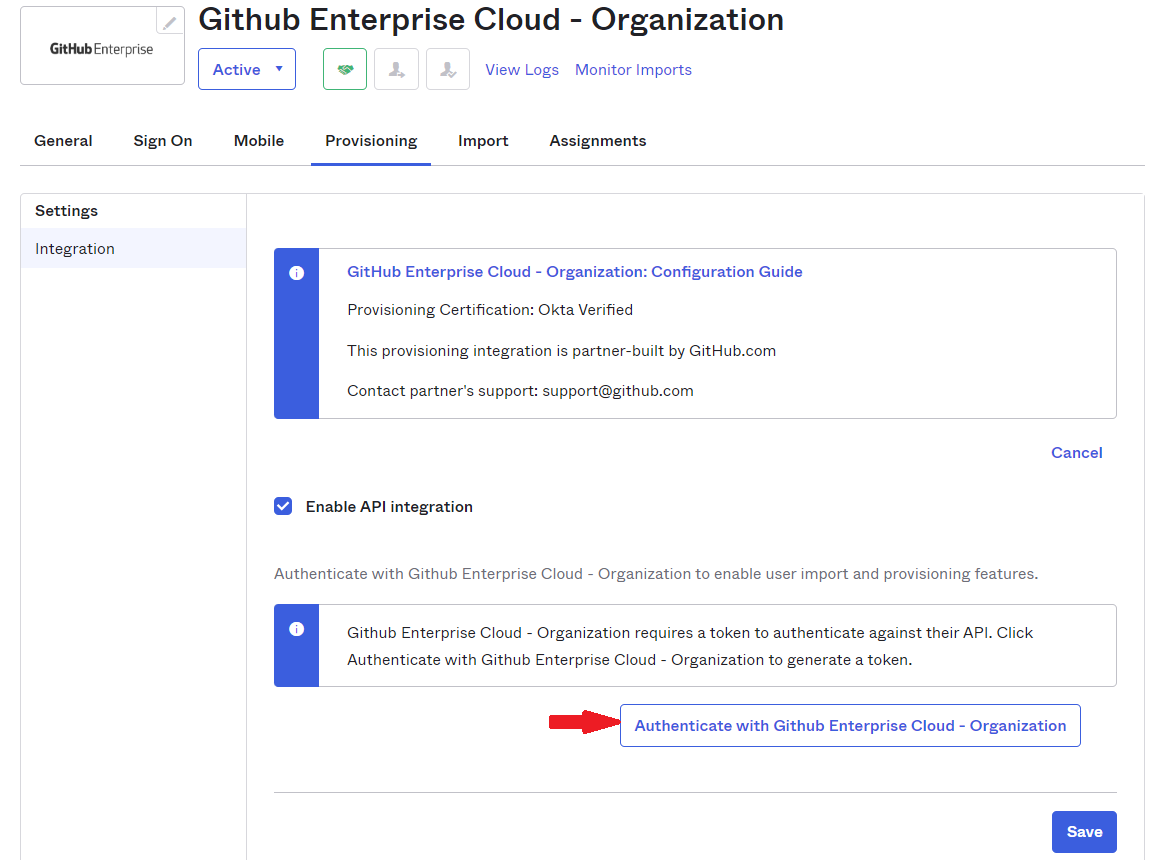Open the Monitor Imports link
The width and height of the screenshot is (1167, 860).
pyautogui.click(x=633, y=70)
